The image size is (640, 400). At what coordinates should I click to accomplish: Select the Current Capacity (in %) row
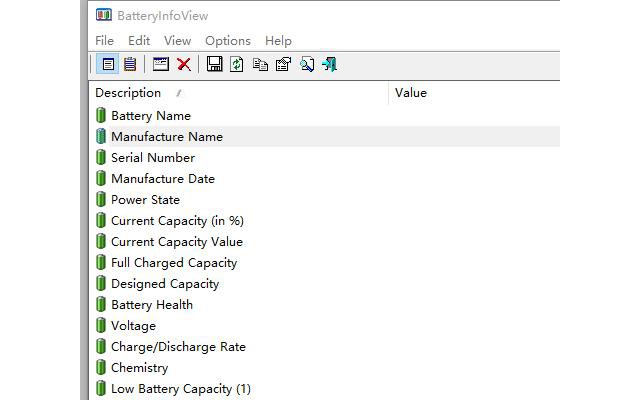point(324,220)
